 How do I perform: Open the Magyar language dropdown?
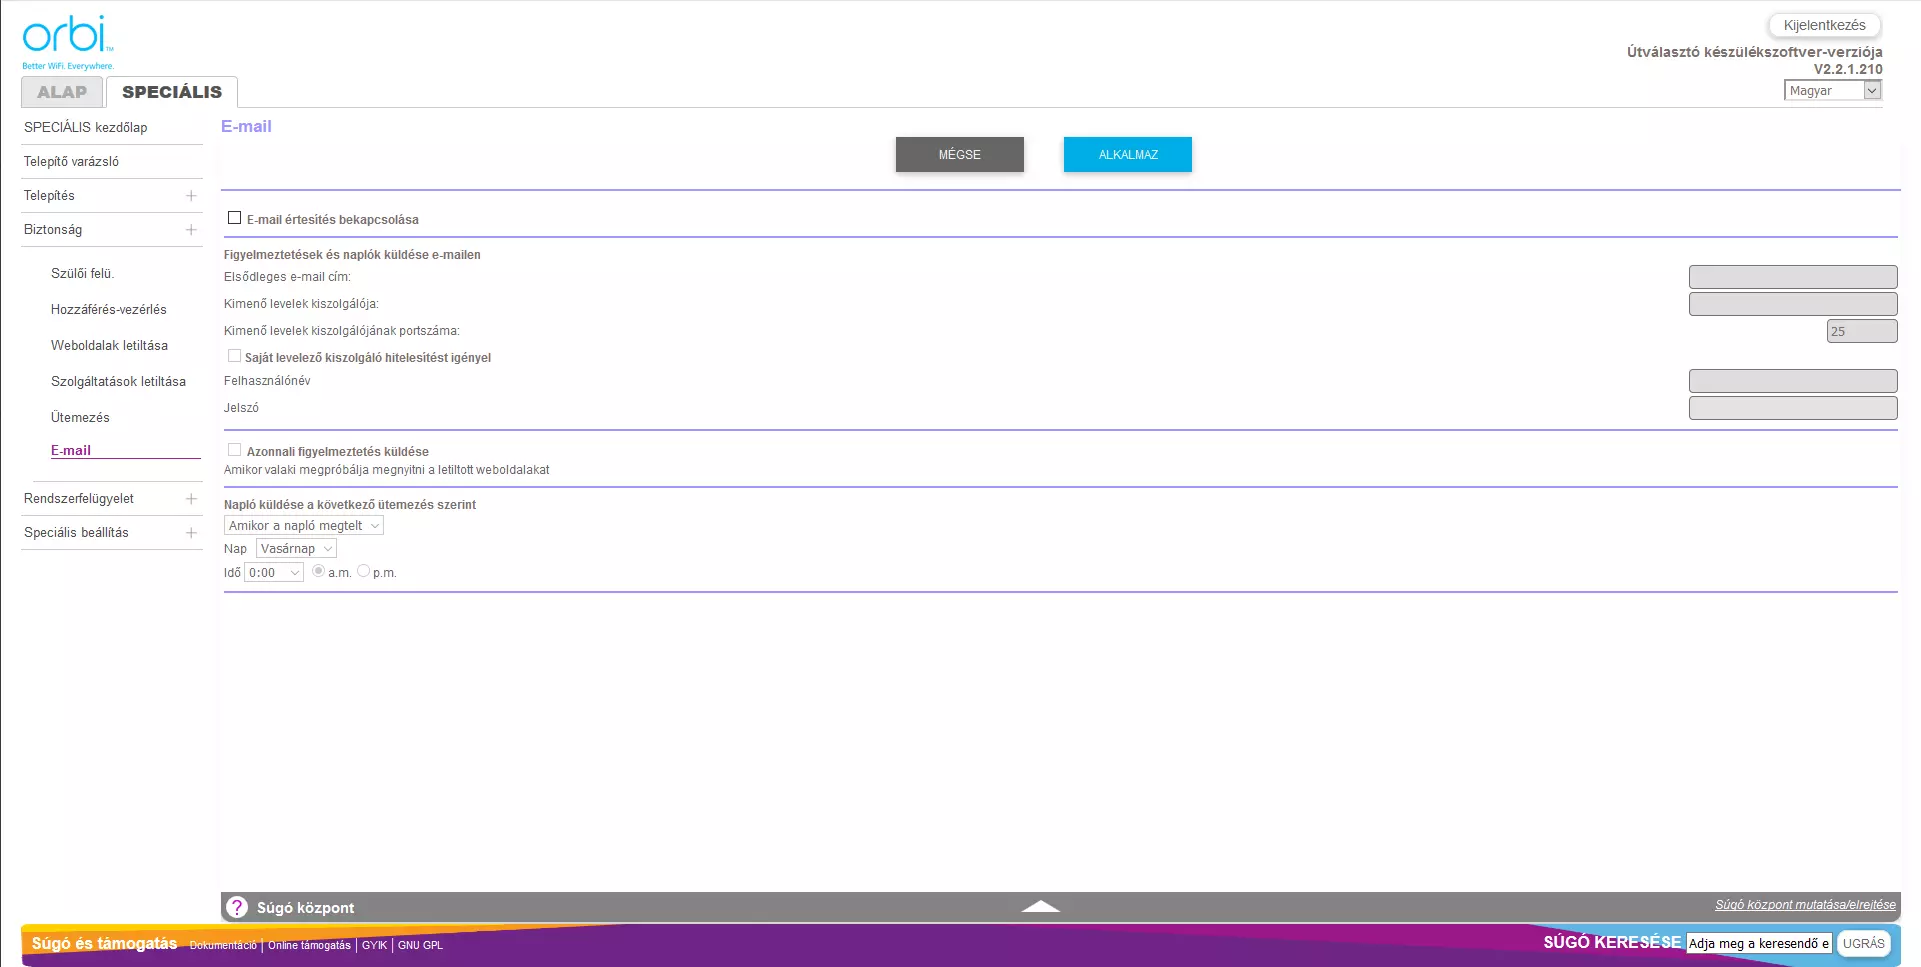tap(1832, 91)
